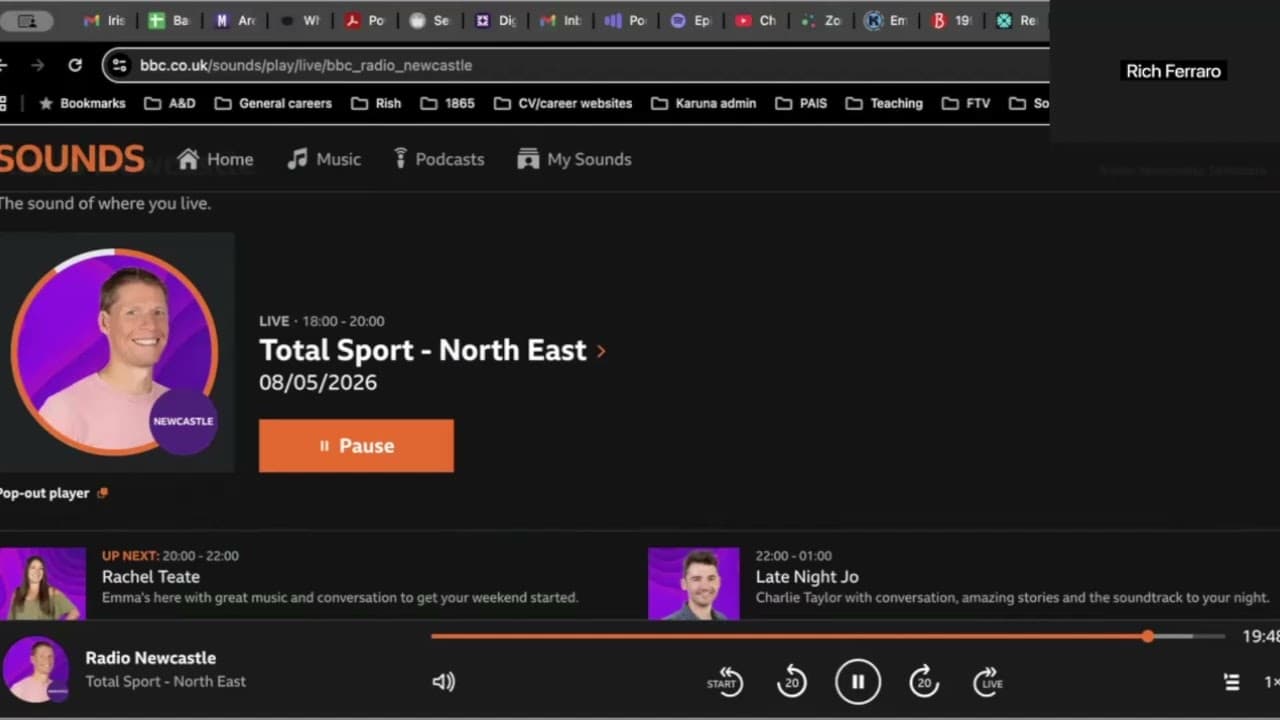The image size is (1280, 720).
Task: Jump to LIVE broadcast
Action: pos(989,681)
